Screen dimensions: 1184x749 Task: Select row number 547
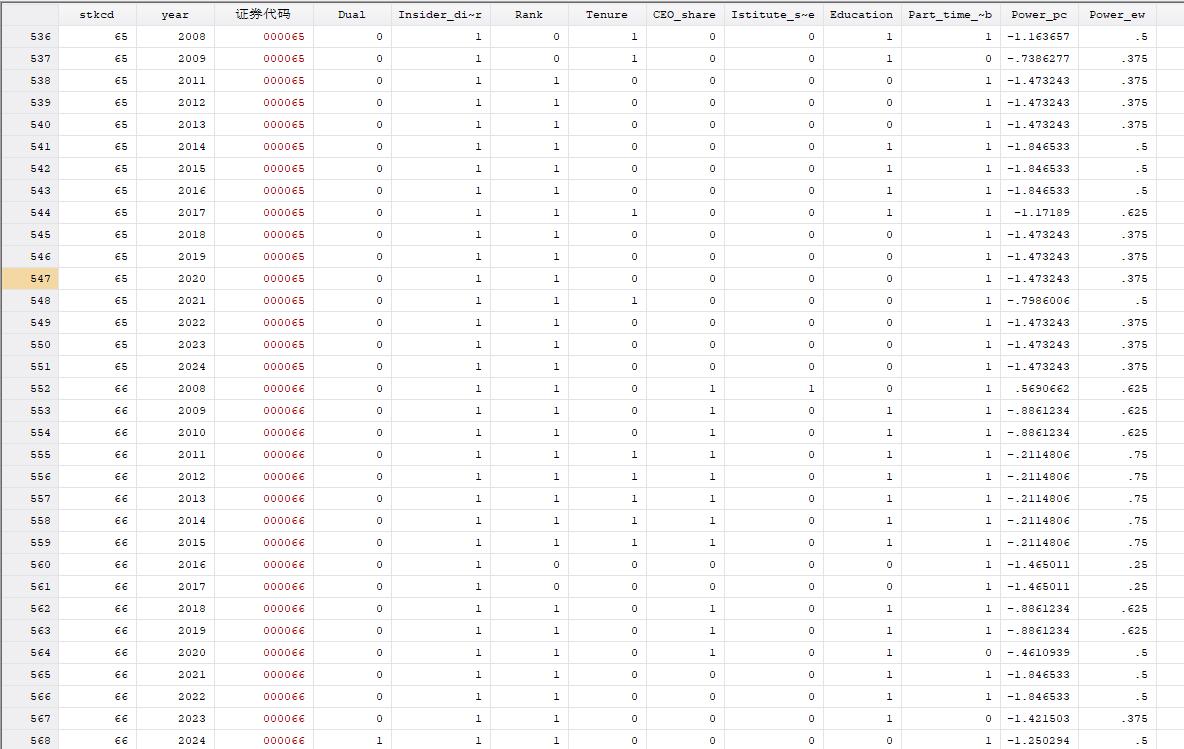pos(30,279)
